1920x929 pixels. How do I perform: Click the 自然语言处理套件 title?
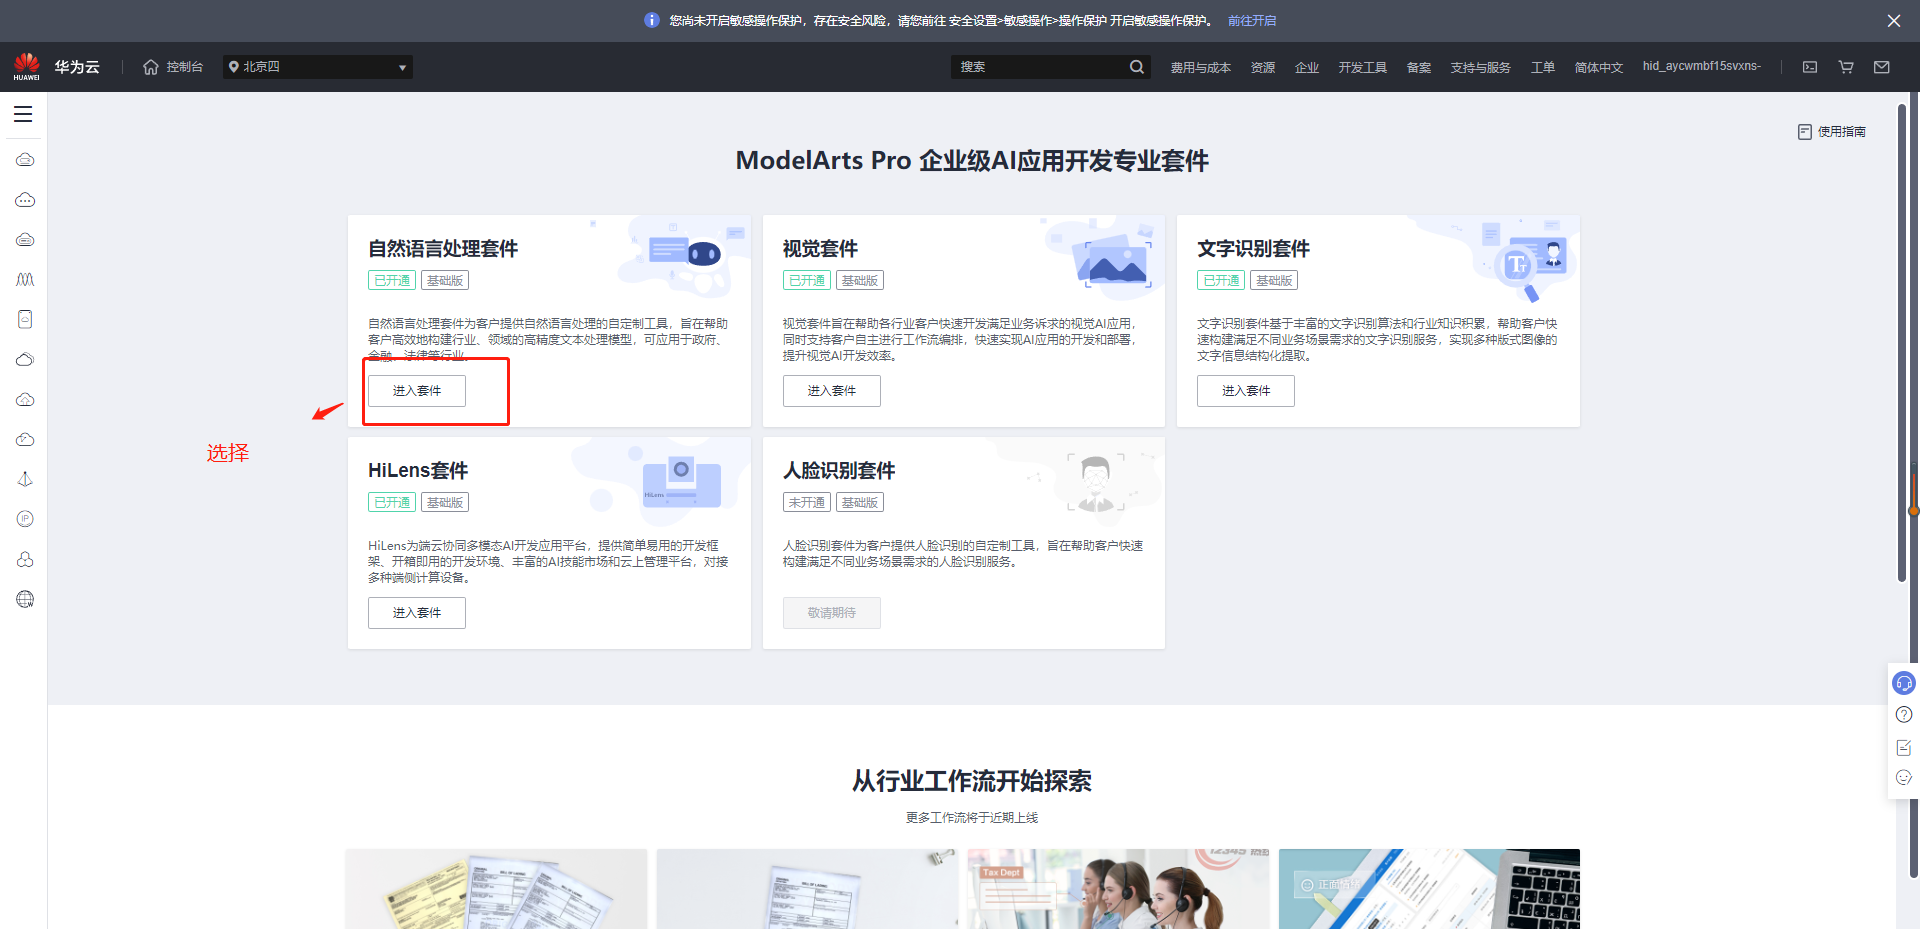(443, 248)
